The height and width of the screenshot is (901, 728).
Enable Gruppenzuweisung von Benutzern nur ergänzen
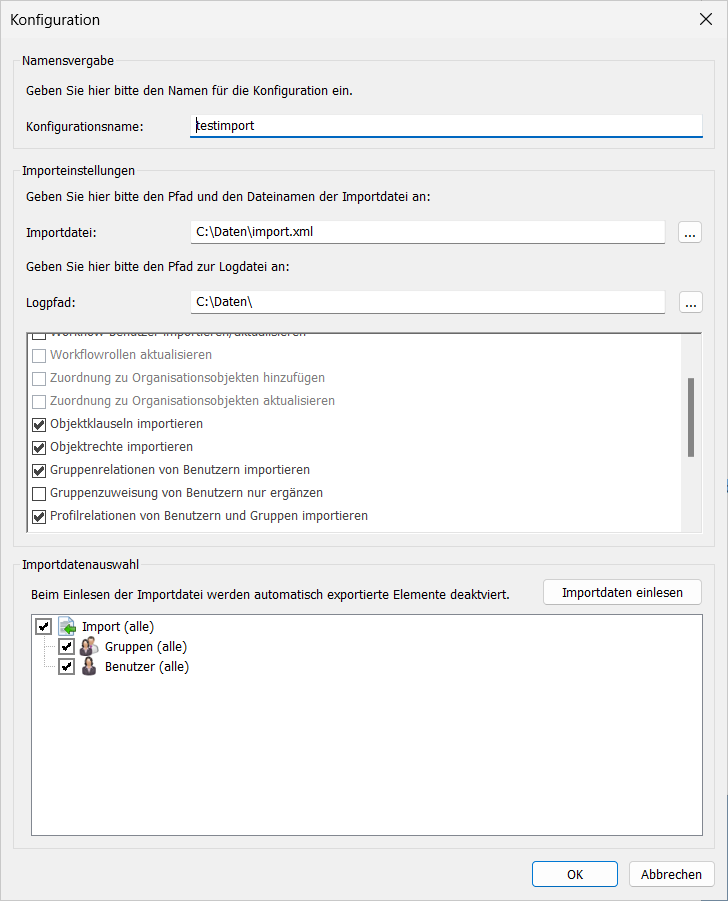coord(39,493)
